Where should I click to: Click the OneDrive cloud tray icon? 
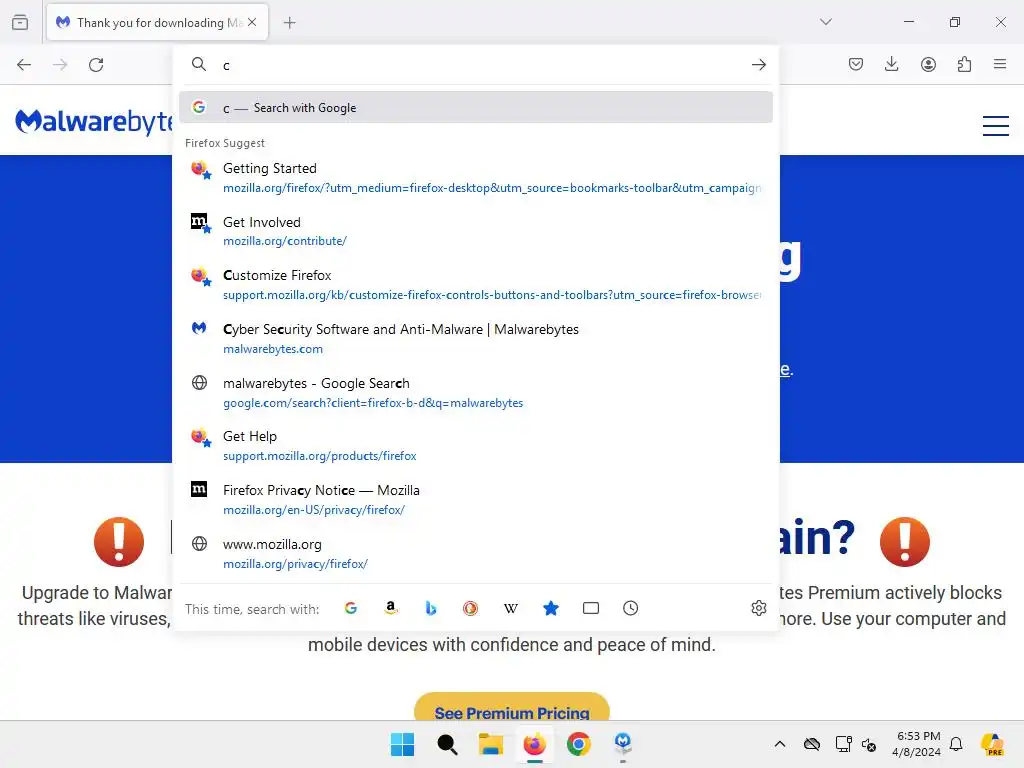(x=812, y=744)
